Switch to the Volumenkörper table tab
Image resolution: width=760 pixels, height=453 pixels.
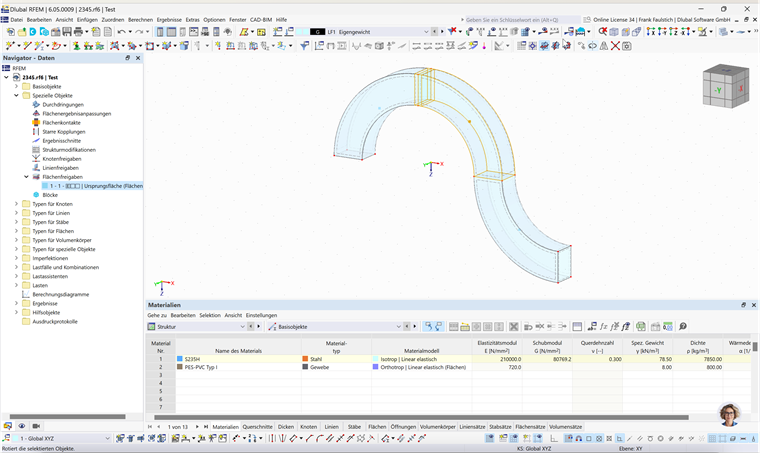[x=438, y=427]
